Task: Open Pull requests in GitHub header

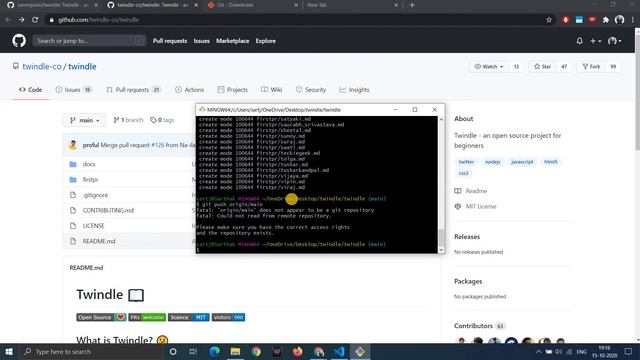Action: [x=170, y=41]
